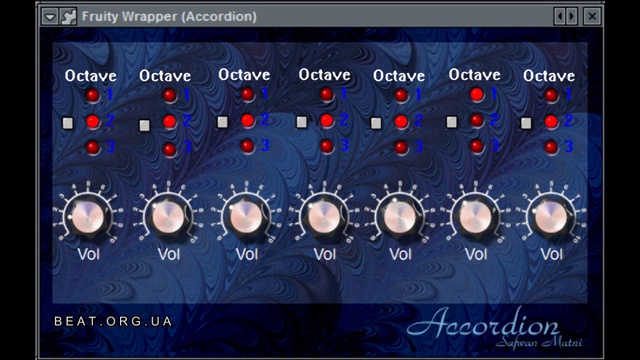
Task: Click the seventh Vol knob
Action: (551, 217)
